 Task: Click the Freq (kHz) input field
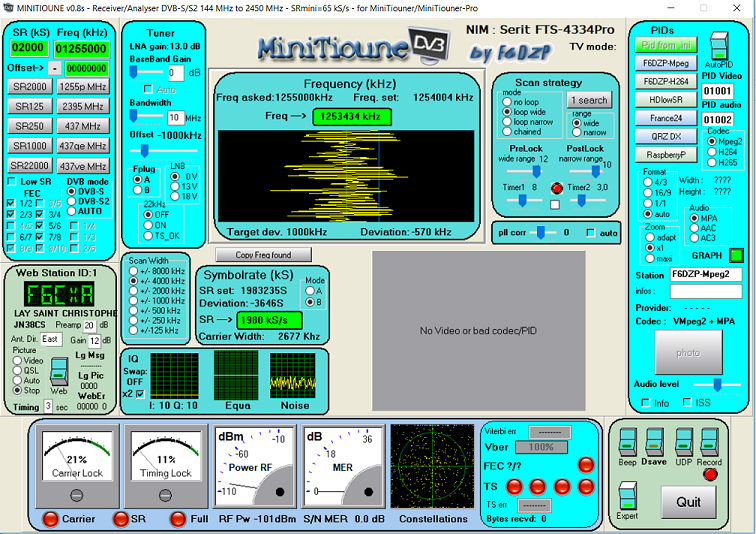(81, 49)
